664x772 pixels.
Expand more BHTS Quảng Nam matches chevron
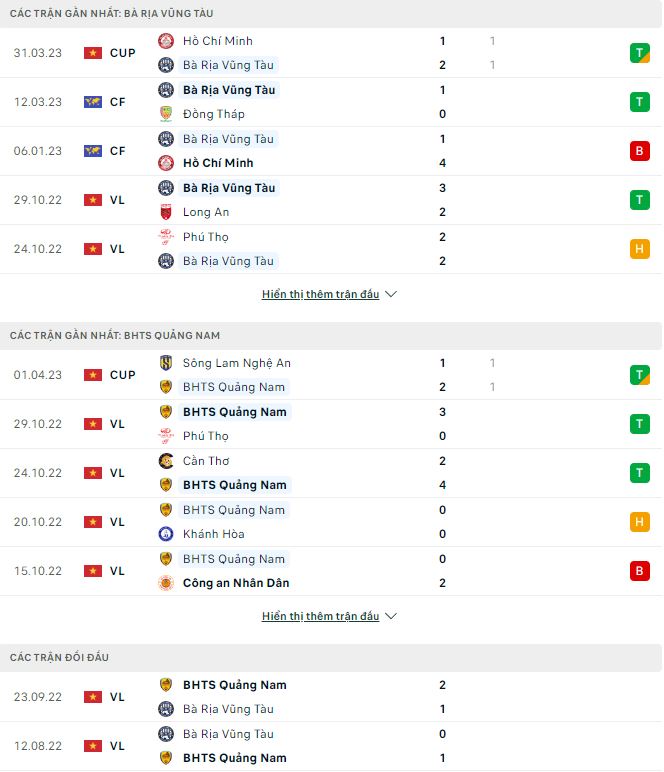pos(391,616)
